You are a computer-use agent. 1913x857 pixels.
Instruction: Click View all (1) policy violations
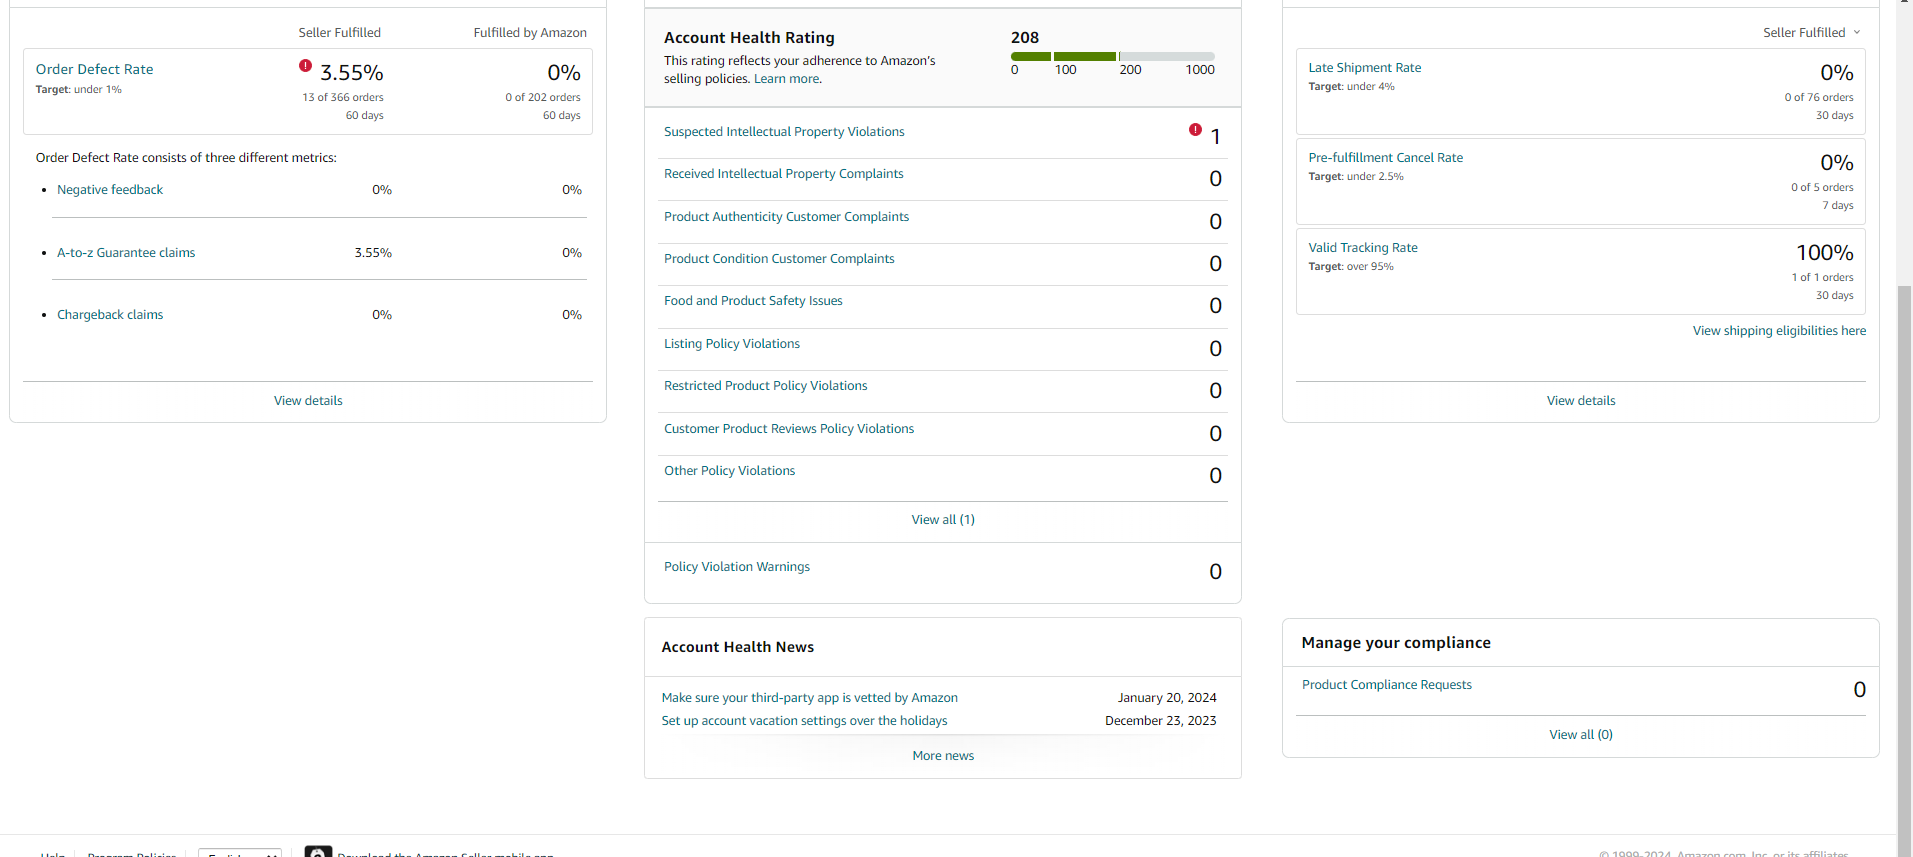[x=943, y=520]
